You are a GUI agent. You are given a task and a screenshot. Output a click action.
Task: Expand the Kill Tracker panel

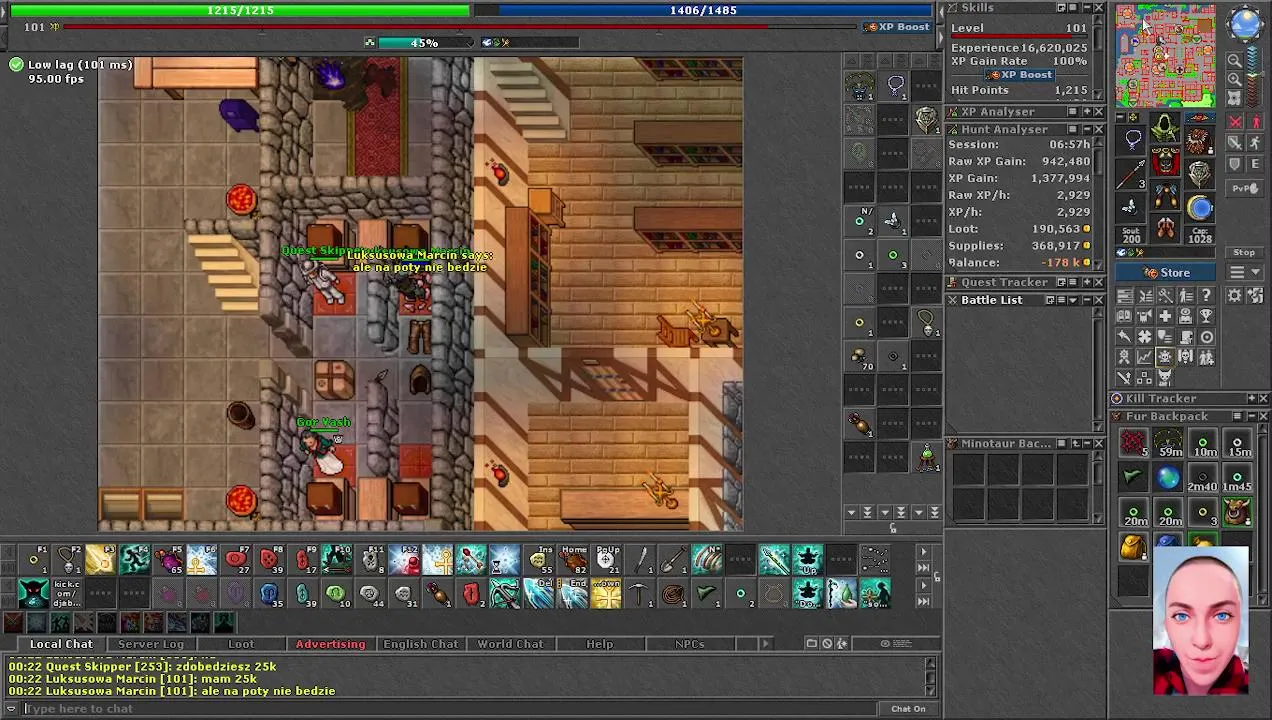[x=1250, y=399]
